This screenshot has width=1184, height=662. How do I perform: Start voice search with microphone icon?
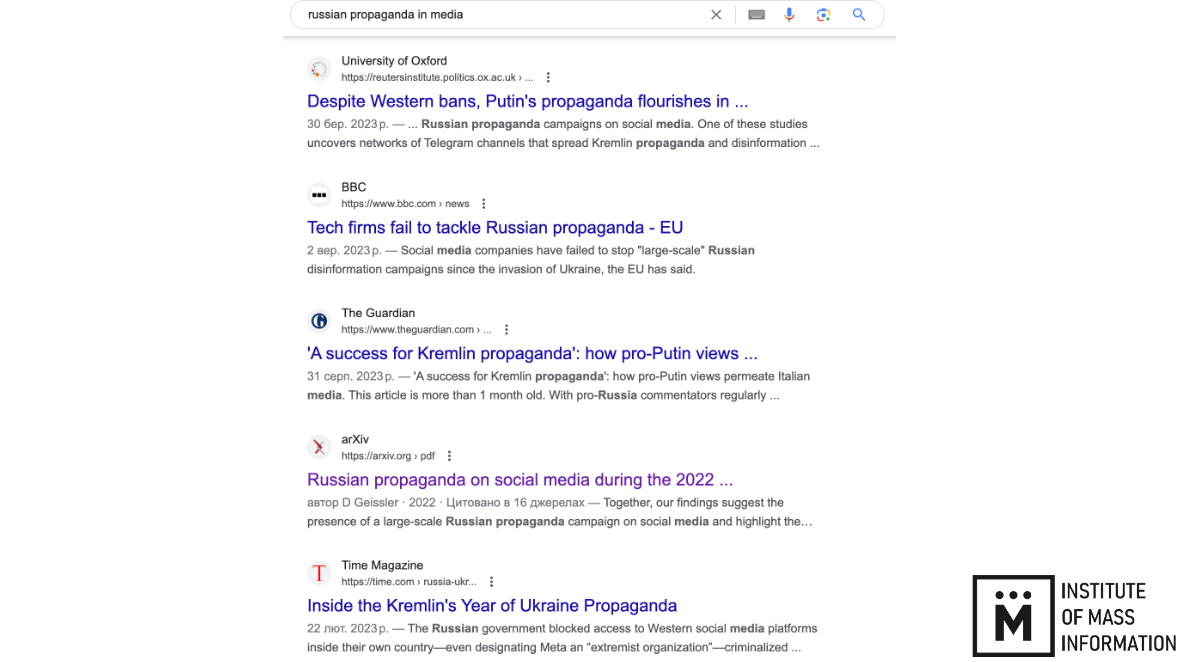coord(789,14)
